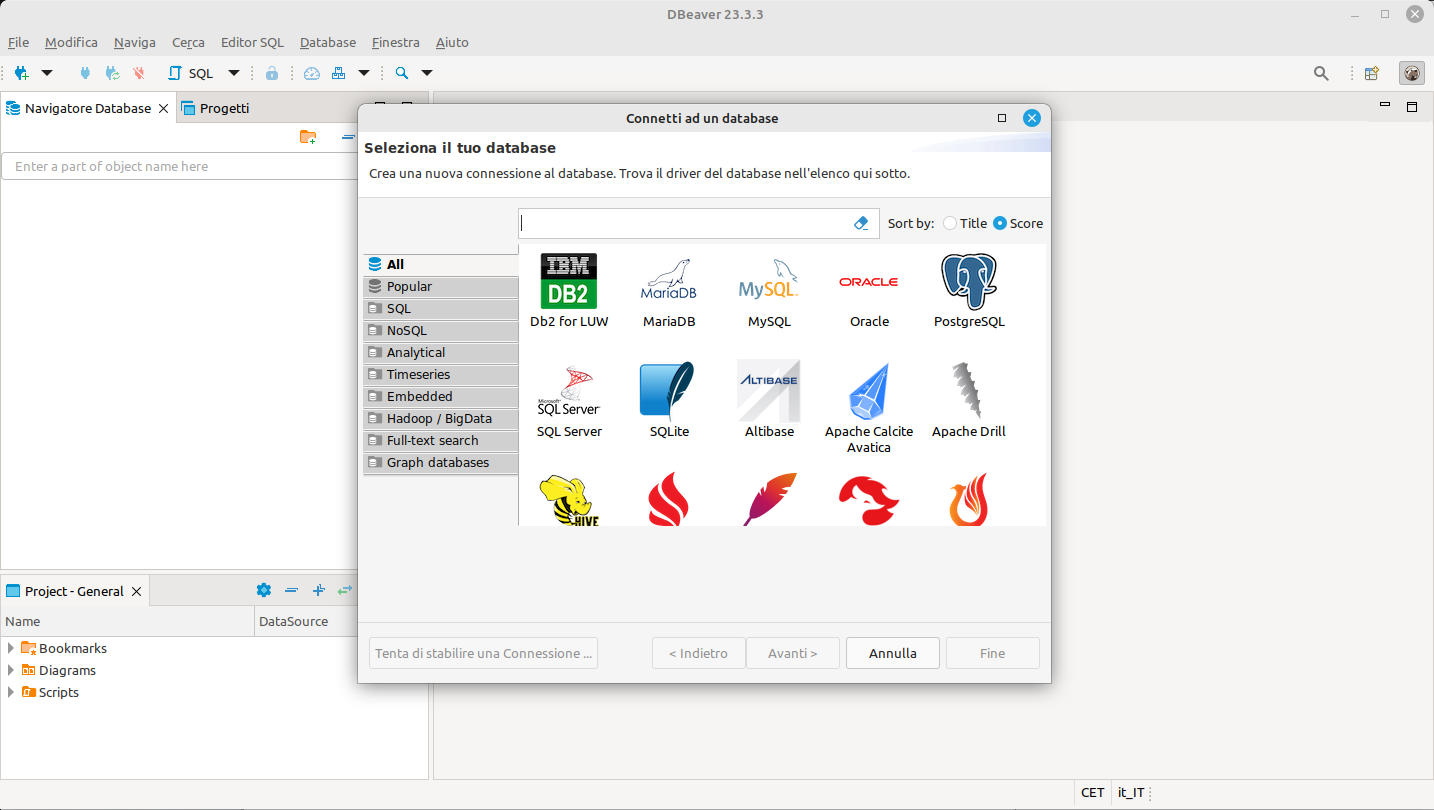The width and height of the screenshot is (1434, 810).
Task: Choose the SQL Server driver icon
Action: coord(569,392)
